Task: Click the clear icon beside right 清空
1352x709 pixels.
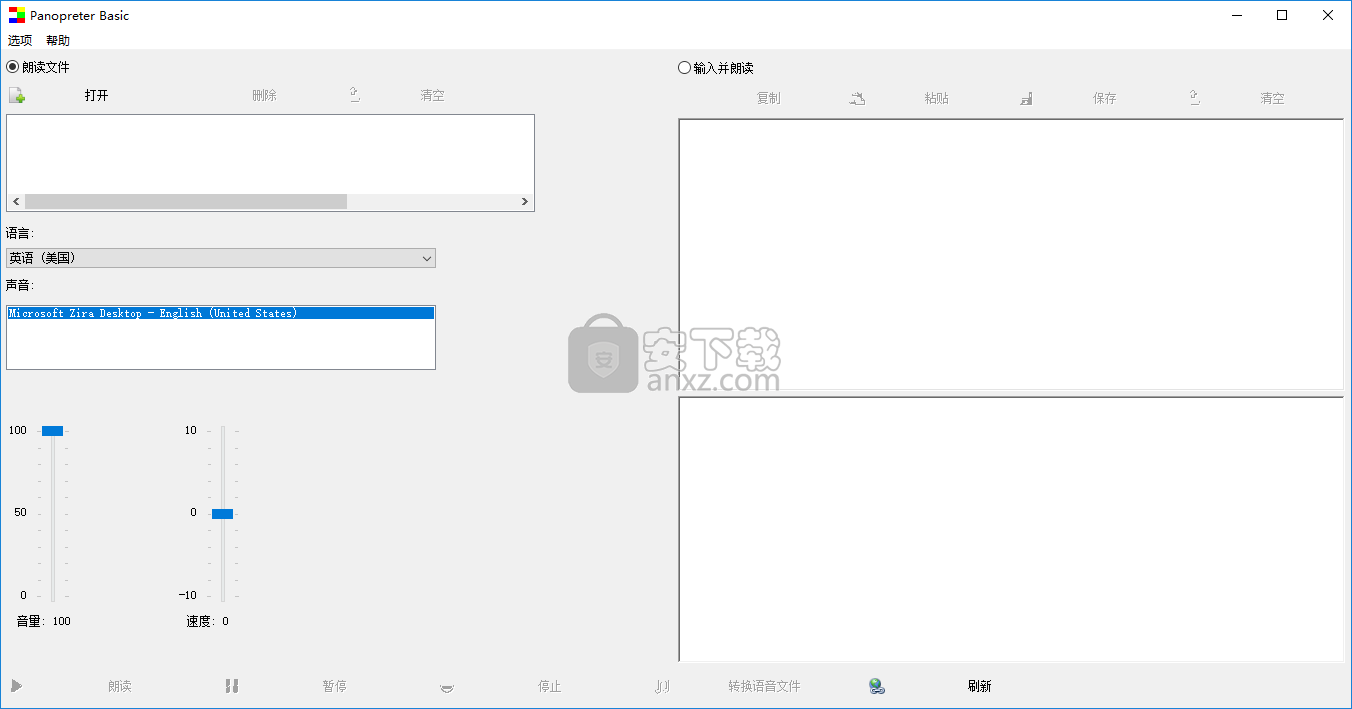Action: (1194, 98)
